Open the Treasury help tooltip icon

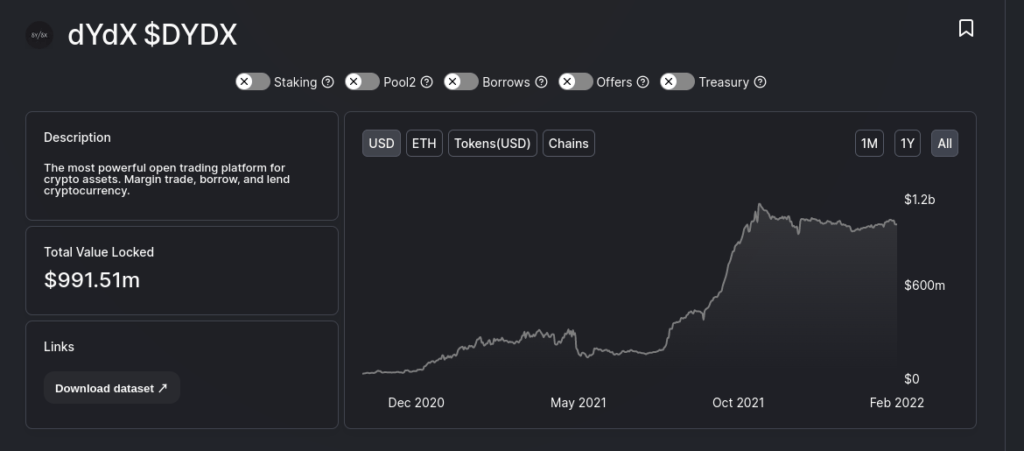coord(760,82)
